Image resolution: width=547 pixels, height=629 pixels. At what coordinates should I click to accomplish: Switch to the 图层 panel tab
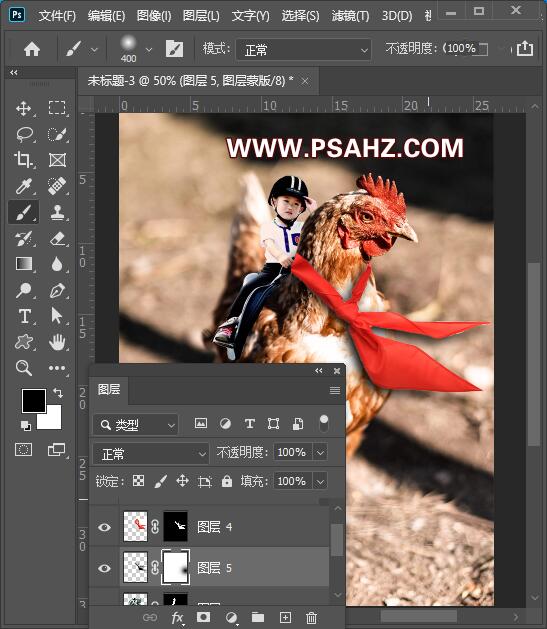tap(109, 390)
